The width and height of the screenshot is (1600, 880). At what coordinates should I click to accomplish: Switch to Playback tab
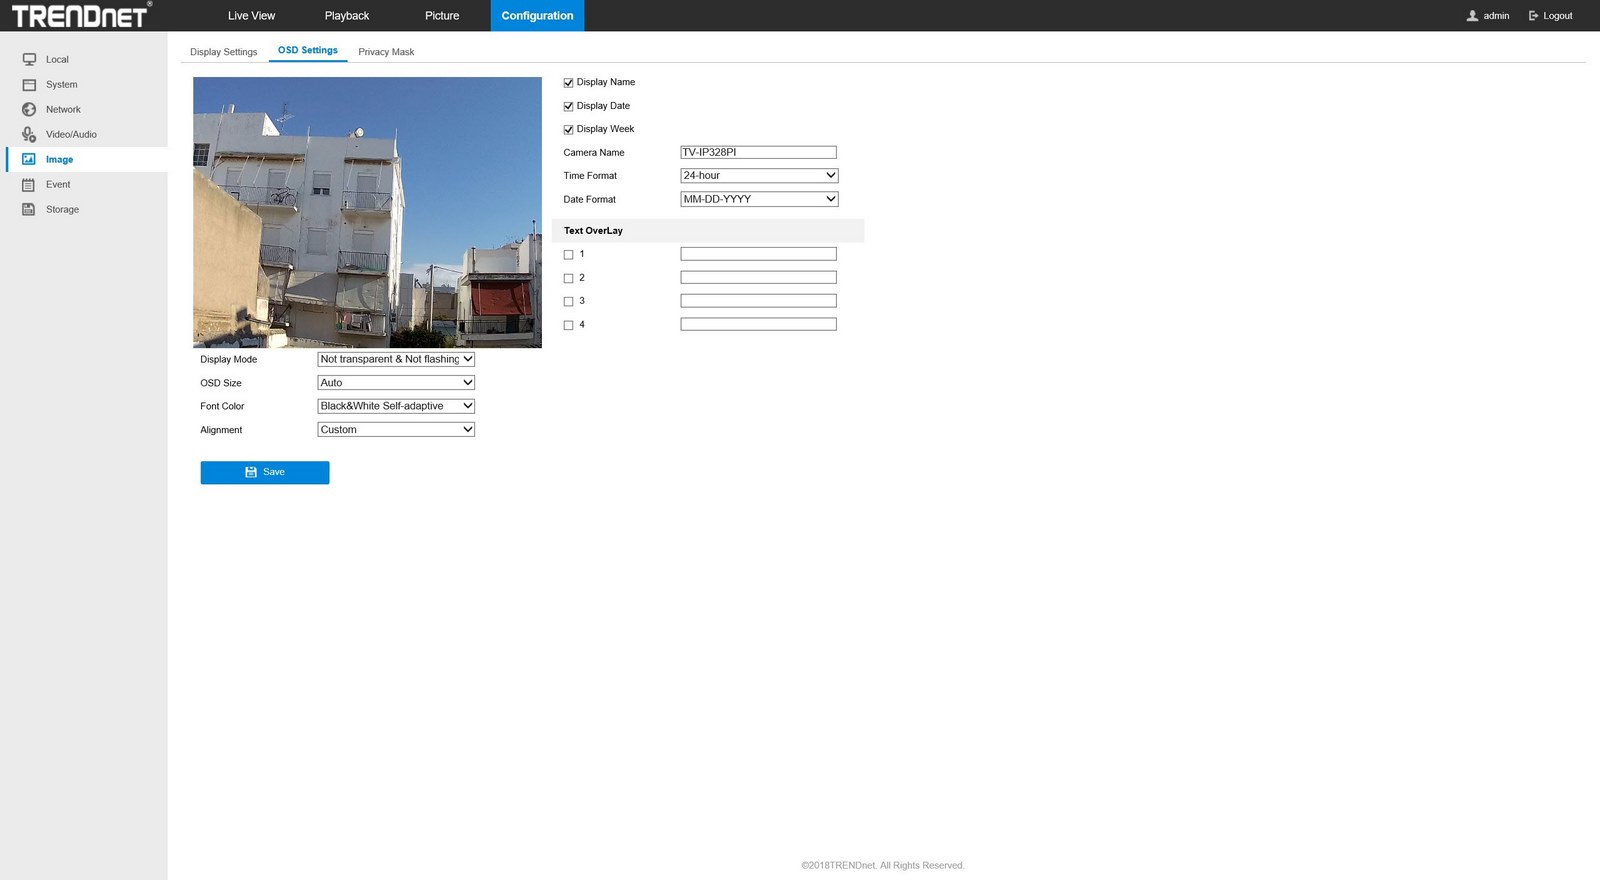point(347,16)
